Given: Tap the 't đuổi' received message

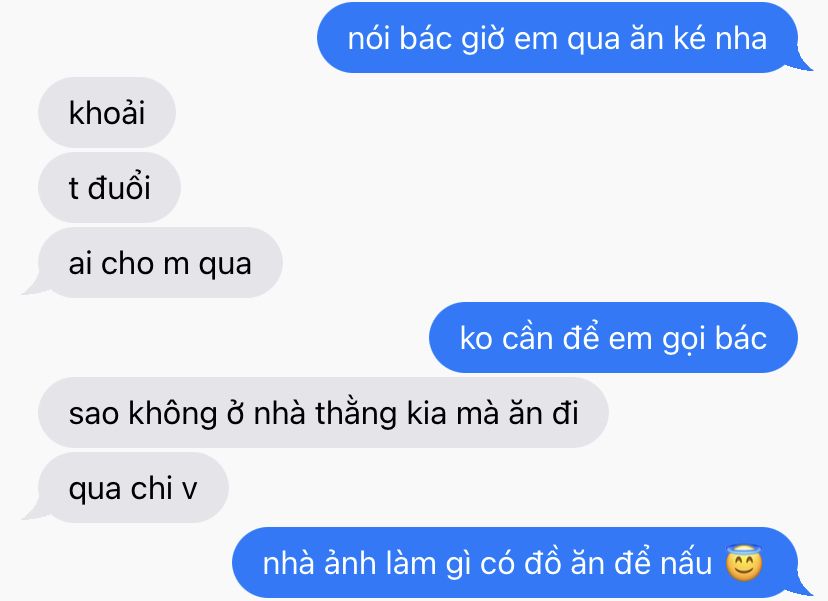Looking at the screenshot, I should tap(109, 187).
